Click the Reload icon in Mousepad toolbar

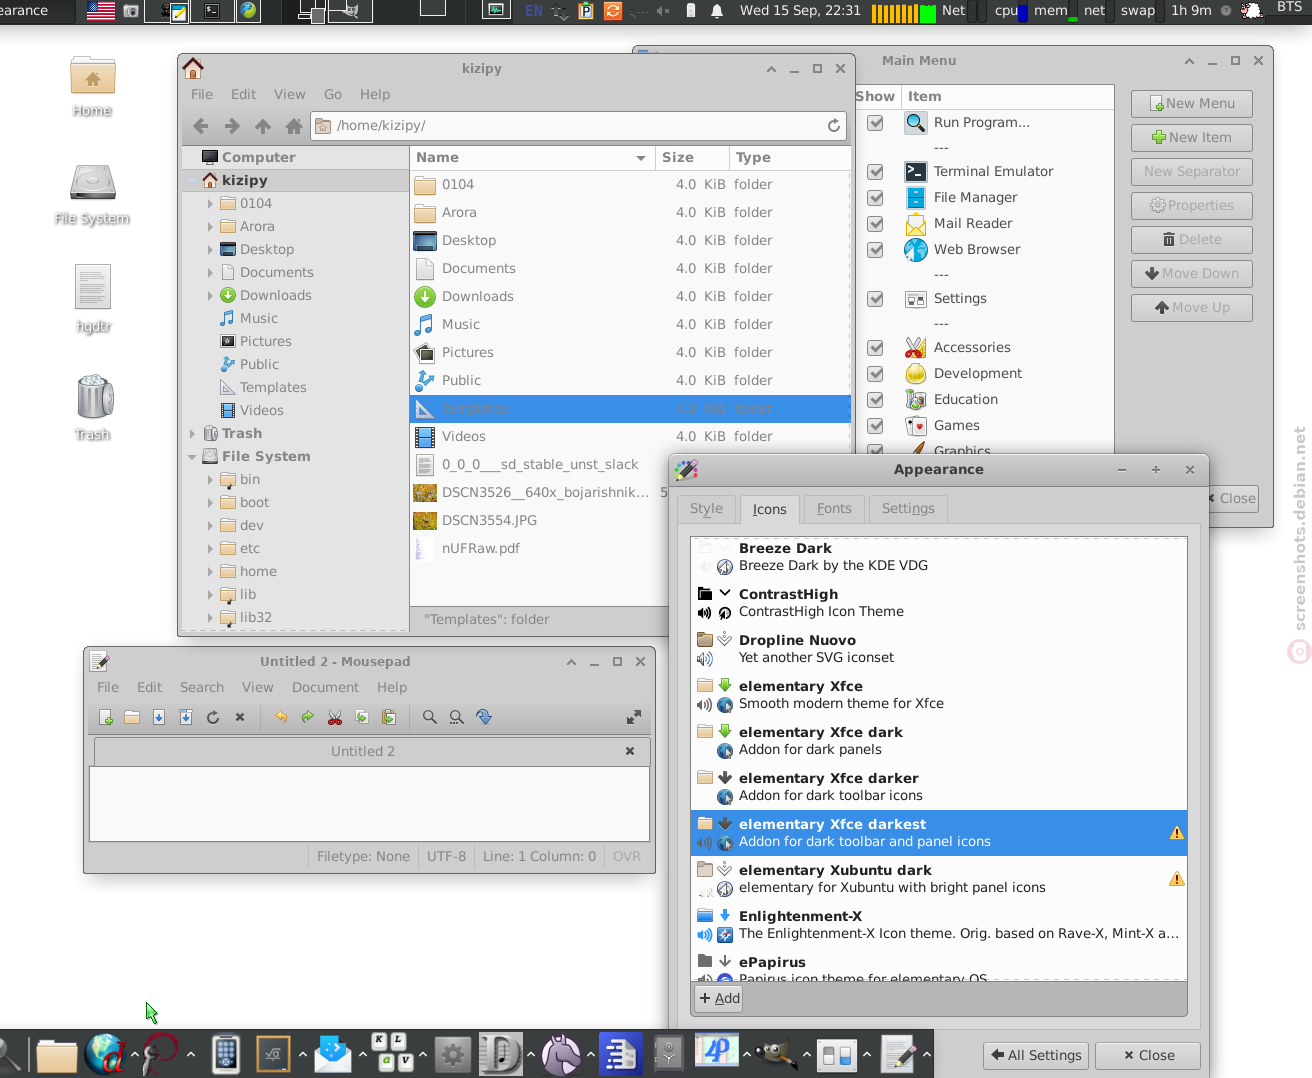click(x=213, y=717)
